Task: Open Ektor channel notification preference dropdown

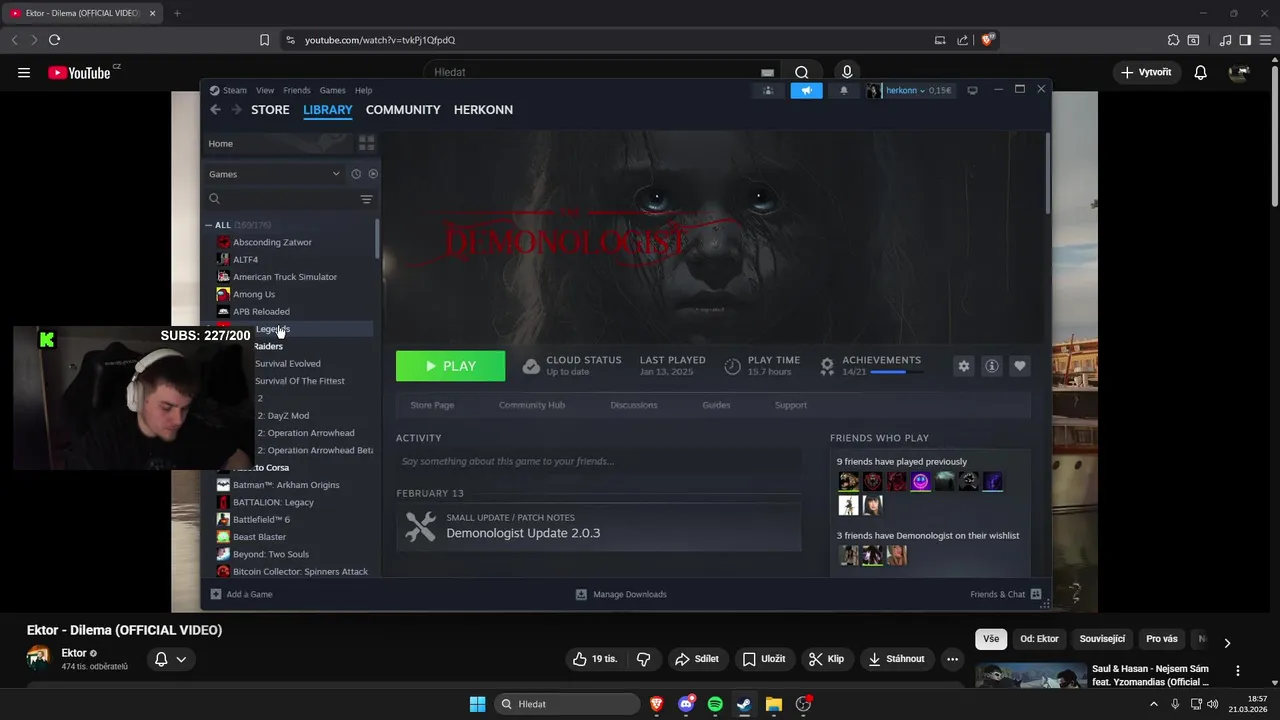Action: click(170, 659)
